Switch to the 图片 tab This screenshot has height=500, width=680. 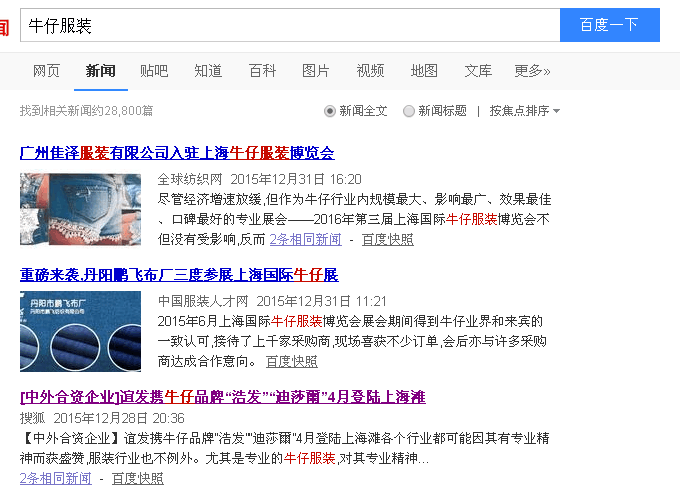click(x=316, y=71)
